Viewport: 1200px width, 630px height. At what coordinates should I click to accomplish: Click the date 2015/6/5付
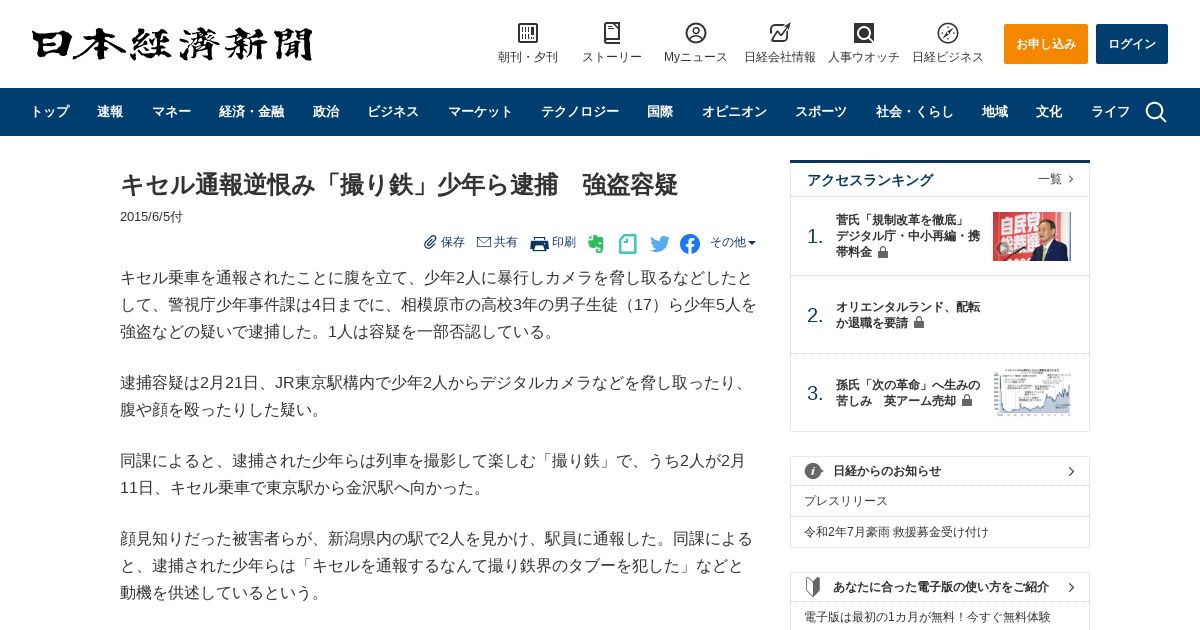[x=151, y=217]
